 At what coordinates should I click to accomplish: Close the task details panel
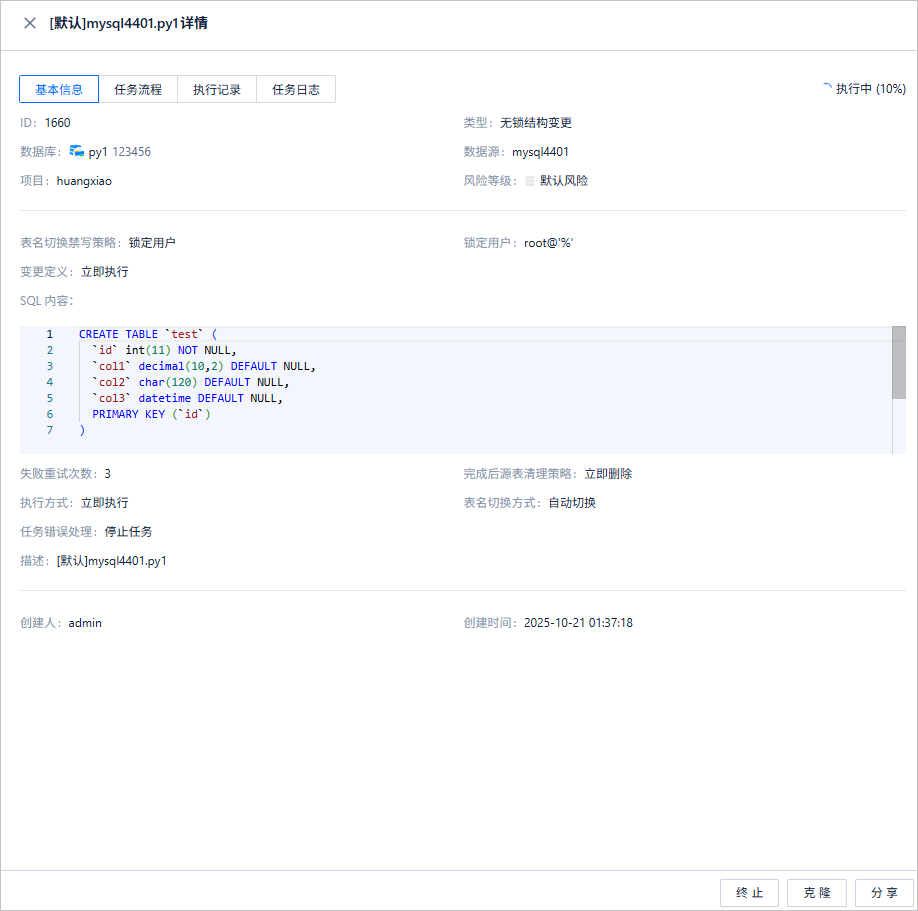tap(30, 23)
